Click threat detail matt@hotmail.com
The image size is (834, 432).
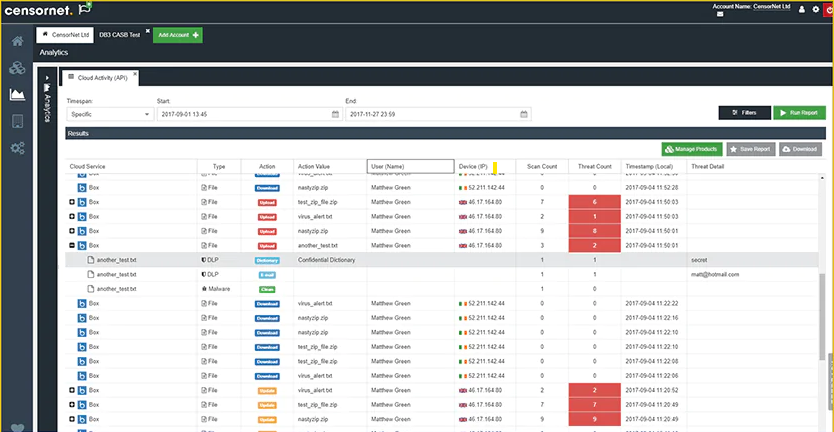[x=715, y=275]
